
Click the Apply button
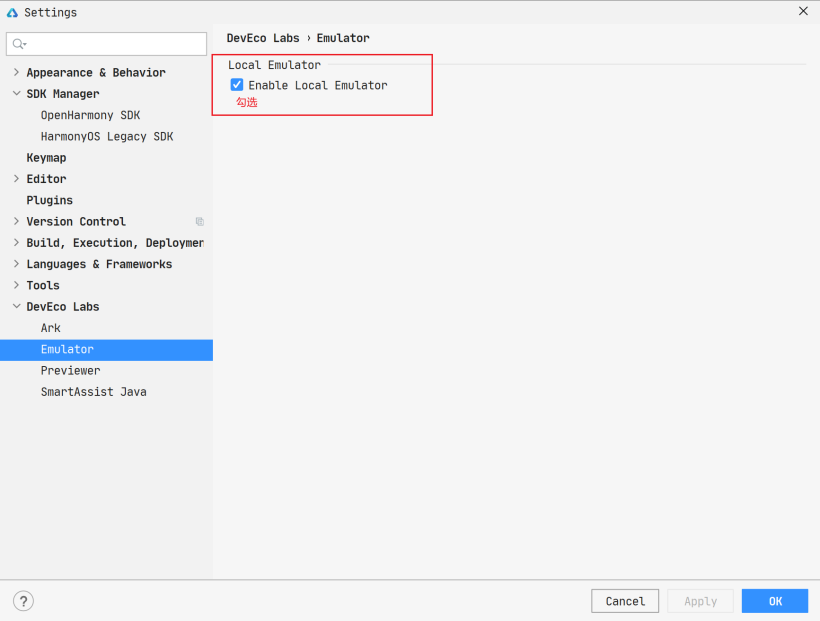(x=700, y=601)
